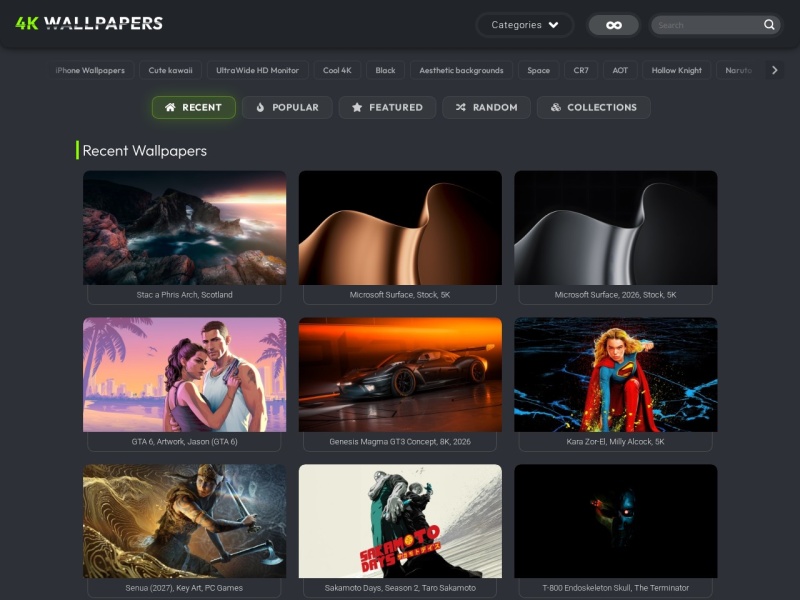Open the Cool 4K tag
Viewport: 800px width, 600px height.
point(337,70)
